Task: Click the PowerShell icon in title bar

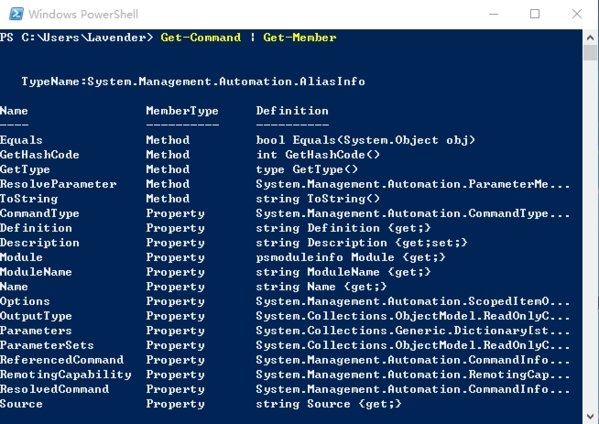Action: [16, 14]
